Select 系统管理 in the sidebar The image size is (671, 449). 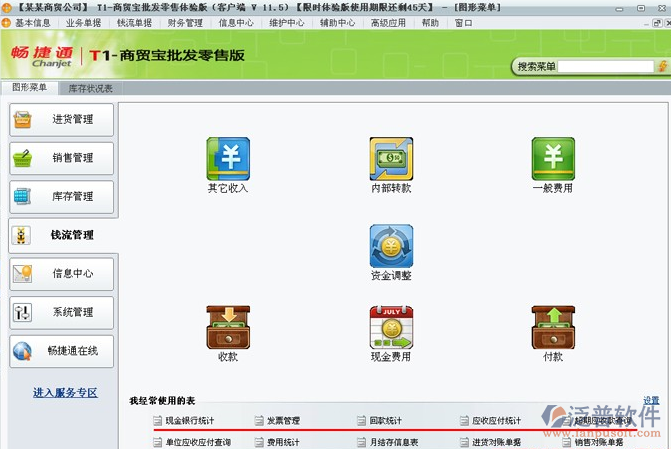[x=62, y=312]
